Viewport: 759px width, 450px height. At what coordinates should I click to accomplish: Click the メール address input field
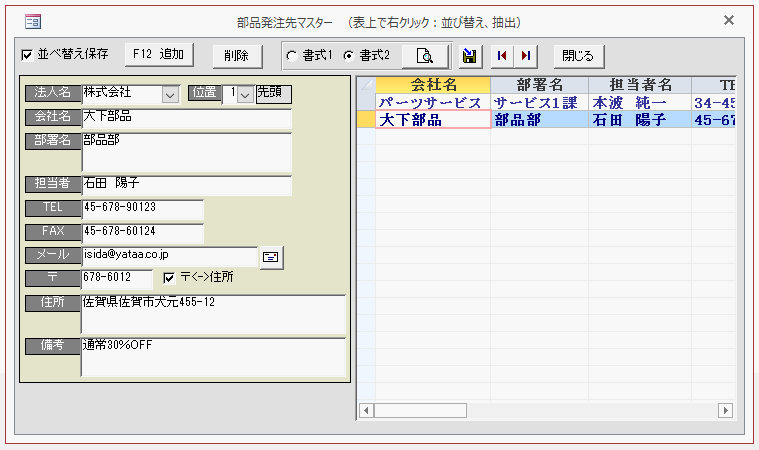(170, 256)
